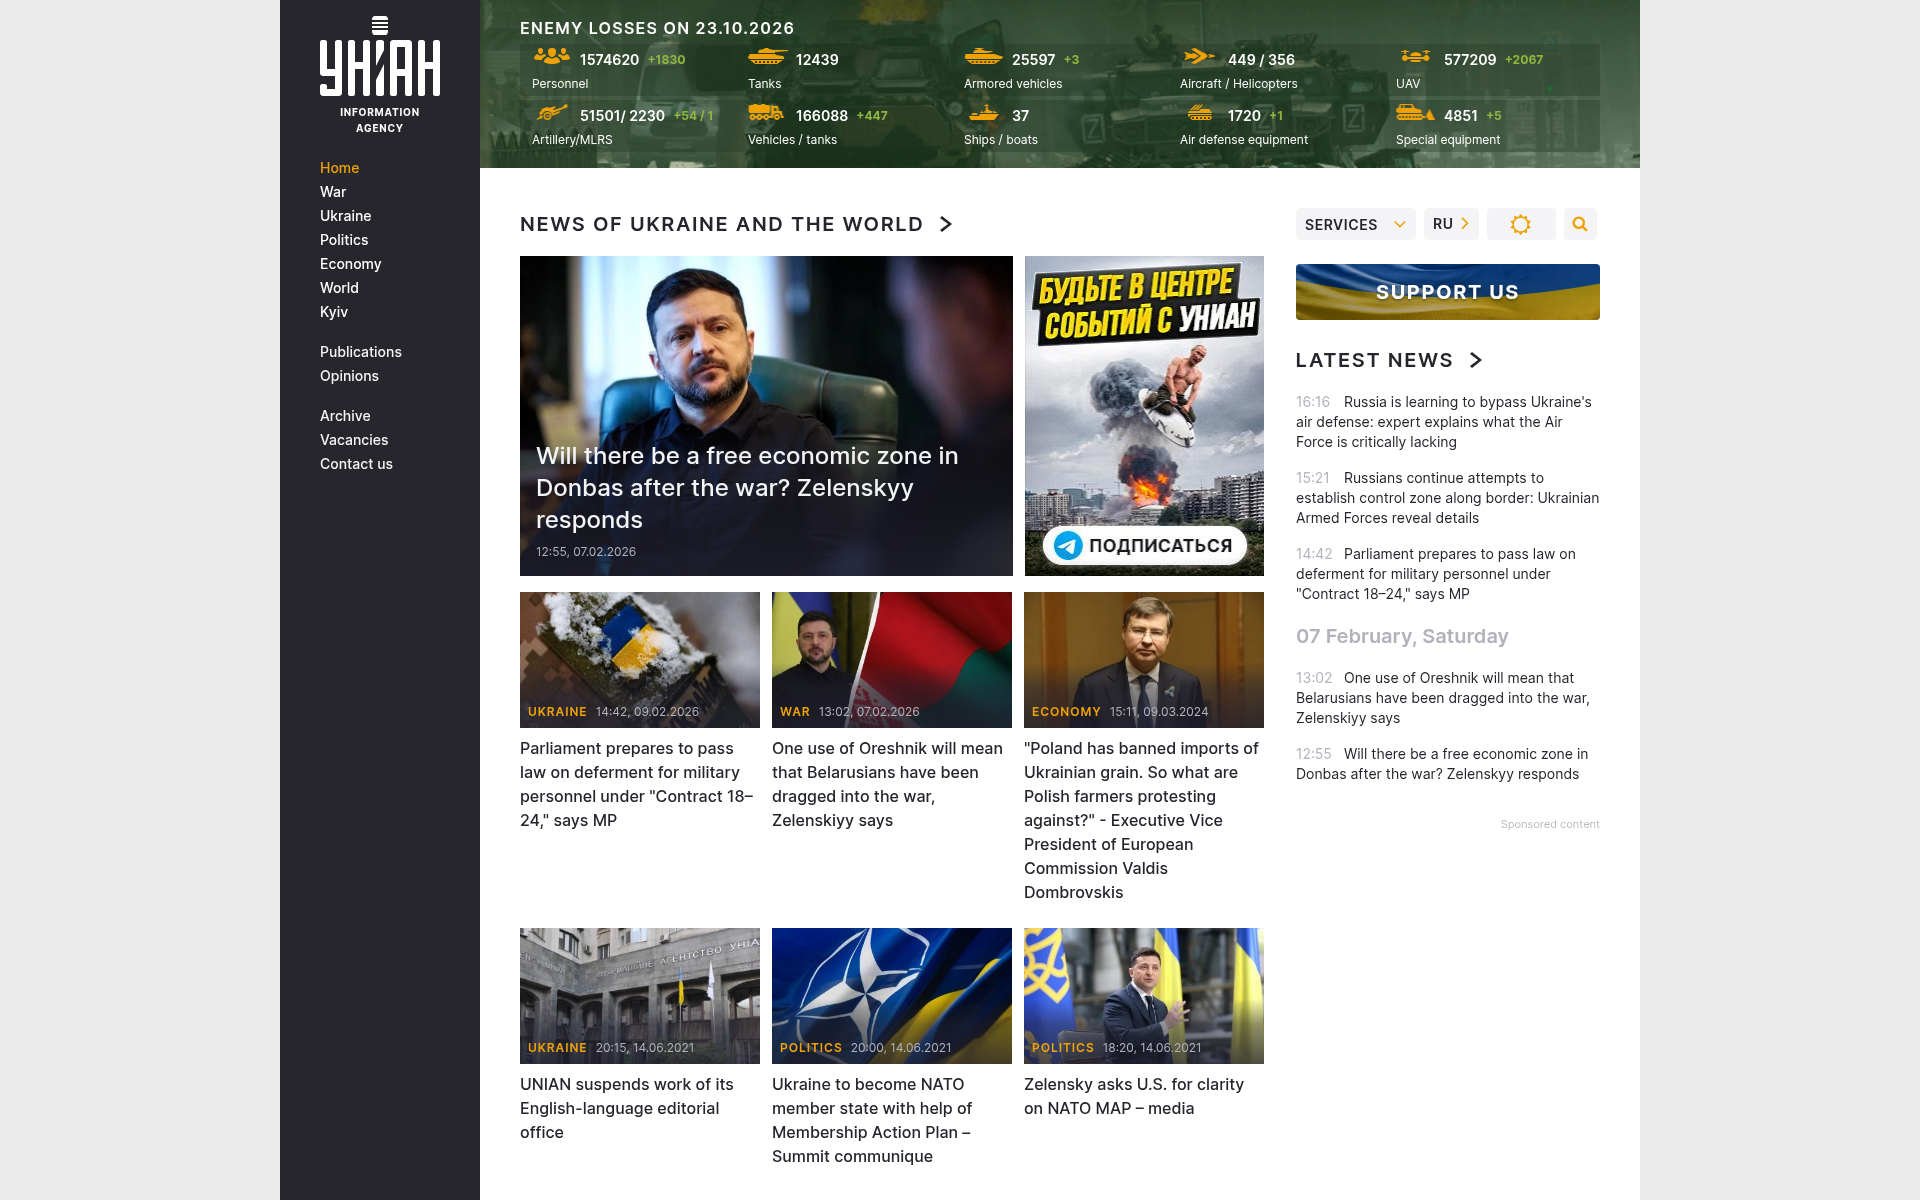This screenshot has width=1920, height=1200.
Task: Click the Armored vehicles icon
Action: pyautogui.click(x=983, y=57)
